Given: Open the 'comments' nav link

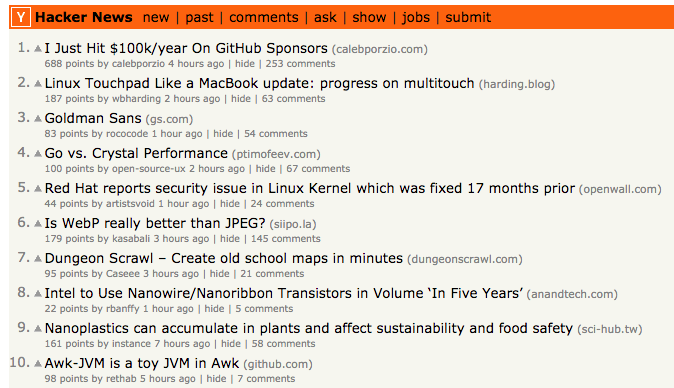Looking at the screenshot, I should click(263, 18).
